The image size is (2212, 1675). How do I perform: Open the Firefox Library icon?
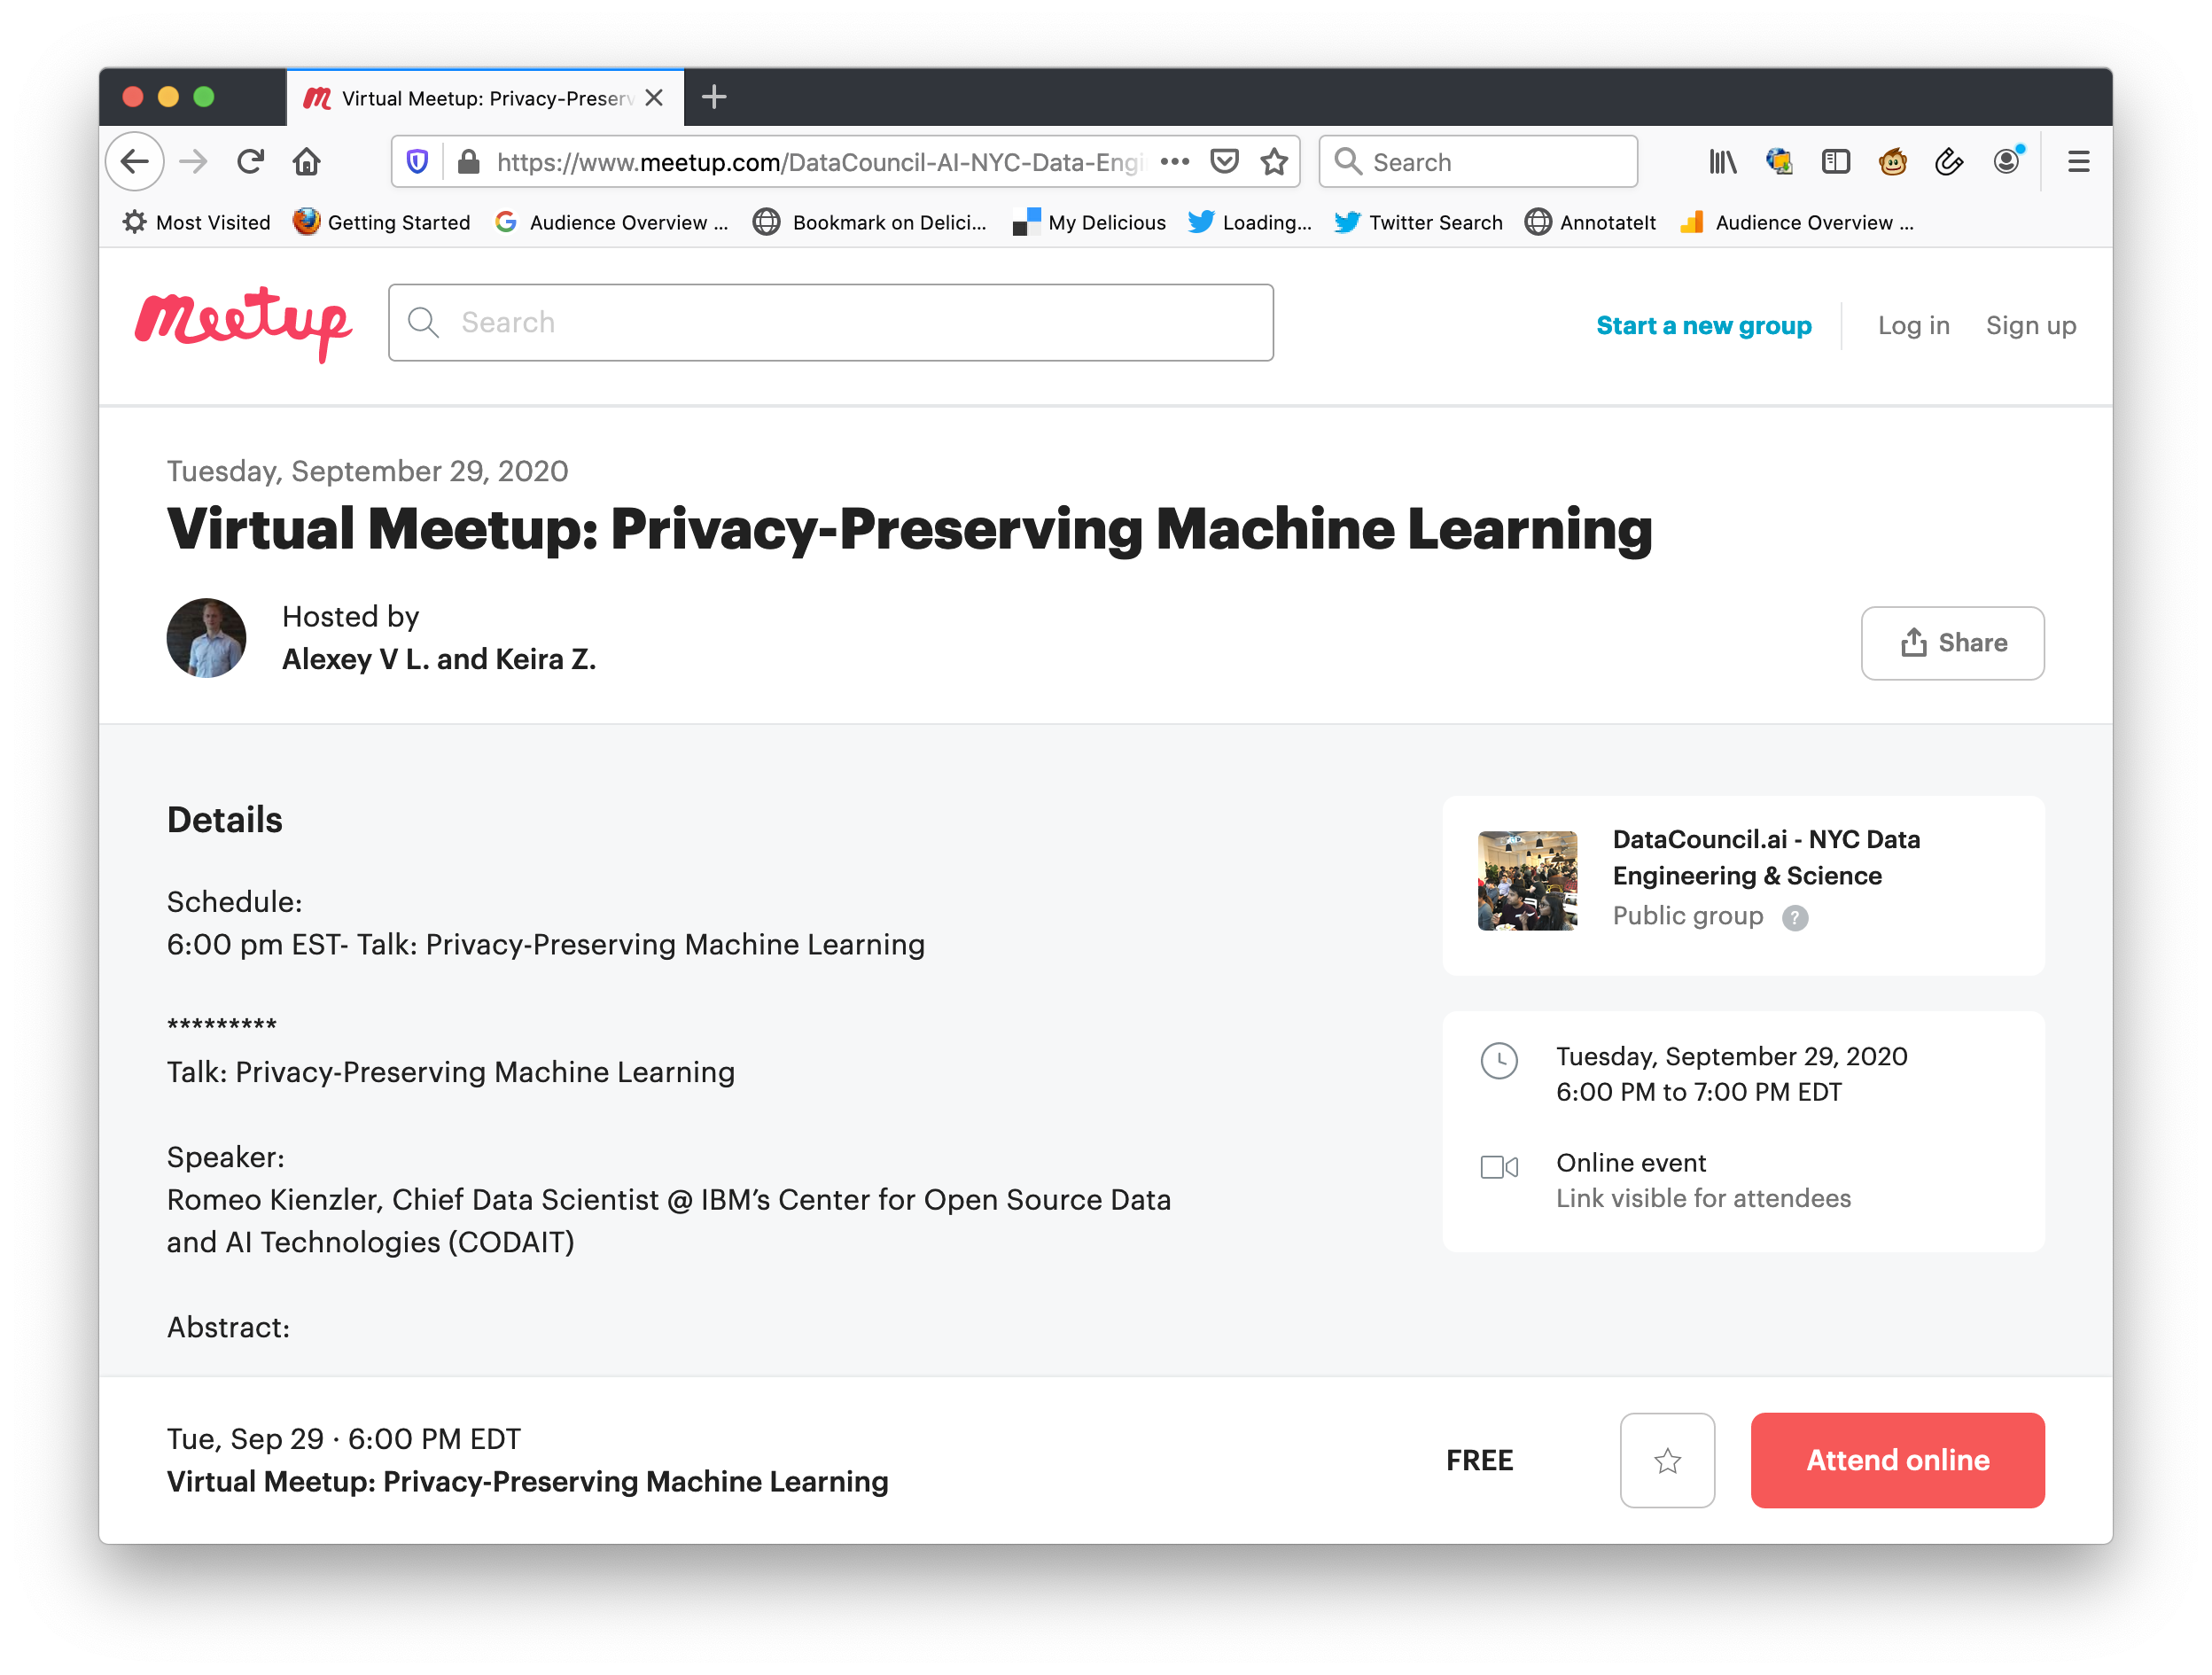1722,161
